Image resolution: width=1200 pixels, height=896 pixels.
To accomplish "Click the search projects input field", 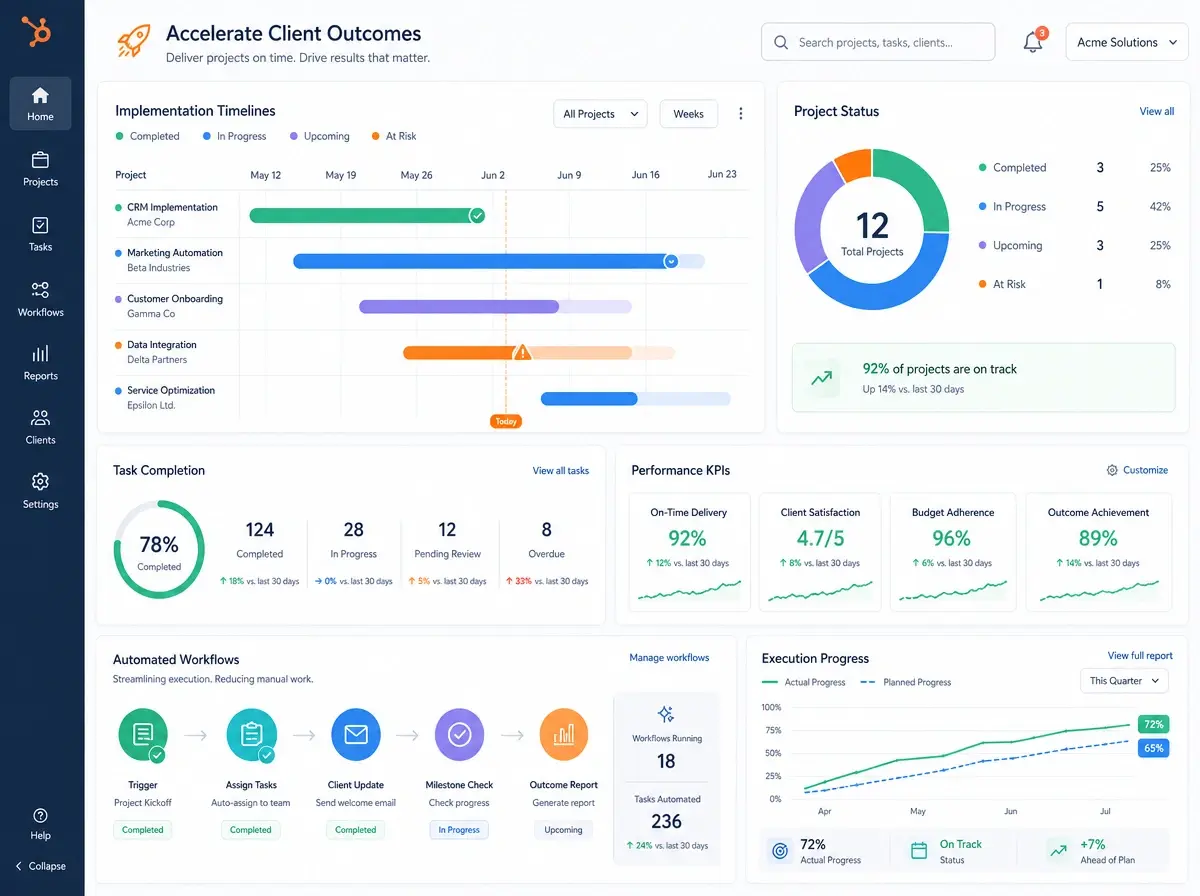I will pos(878,43).
